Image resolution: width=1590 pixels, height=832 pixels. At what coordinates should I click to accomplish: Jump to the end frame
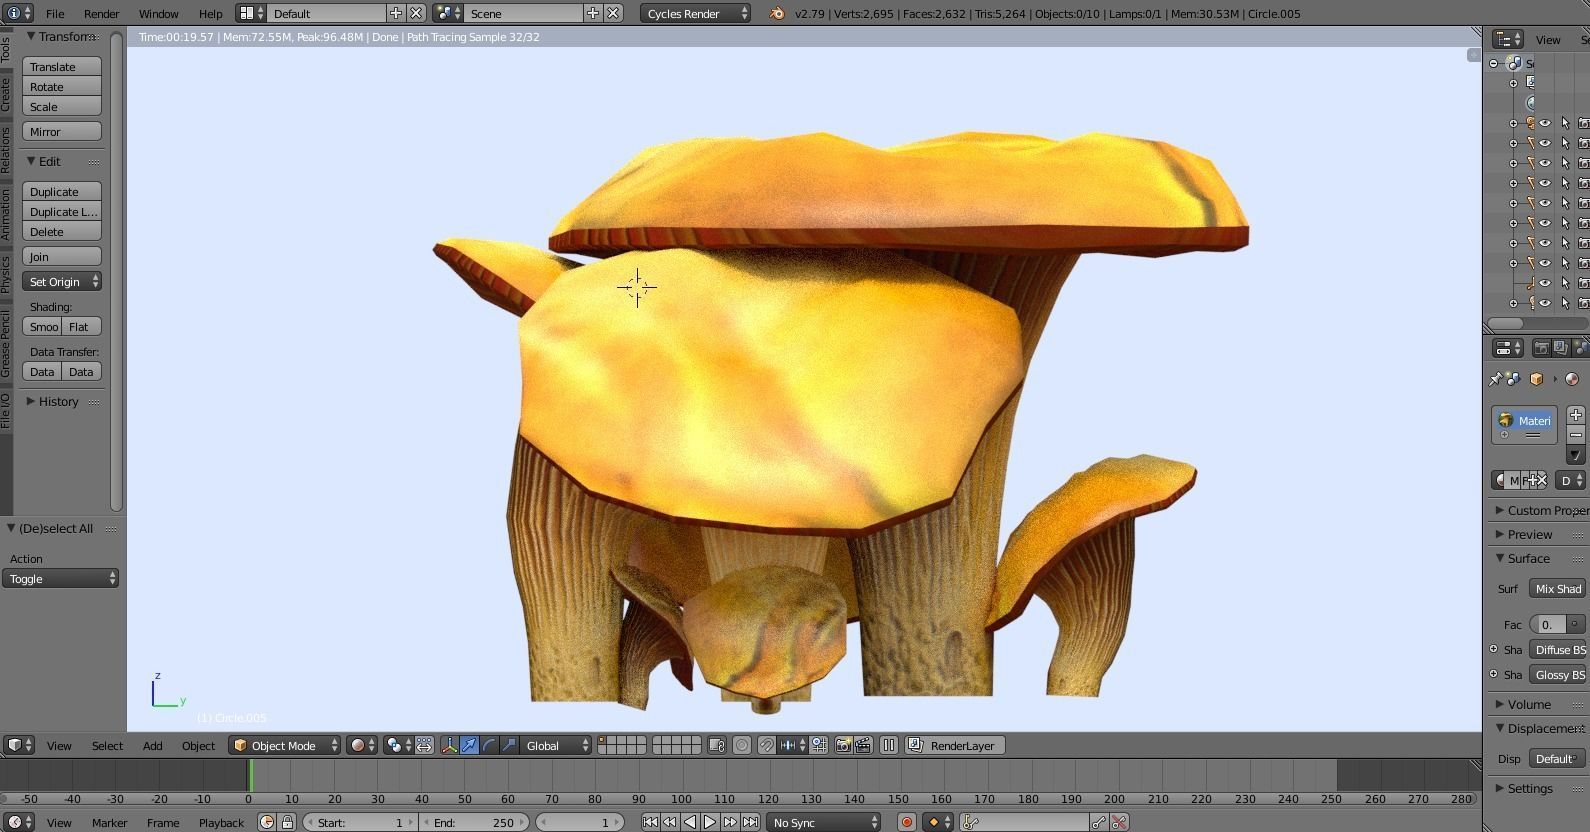coord(750,822)
